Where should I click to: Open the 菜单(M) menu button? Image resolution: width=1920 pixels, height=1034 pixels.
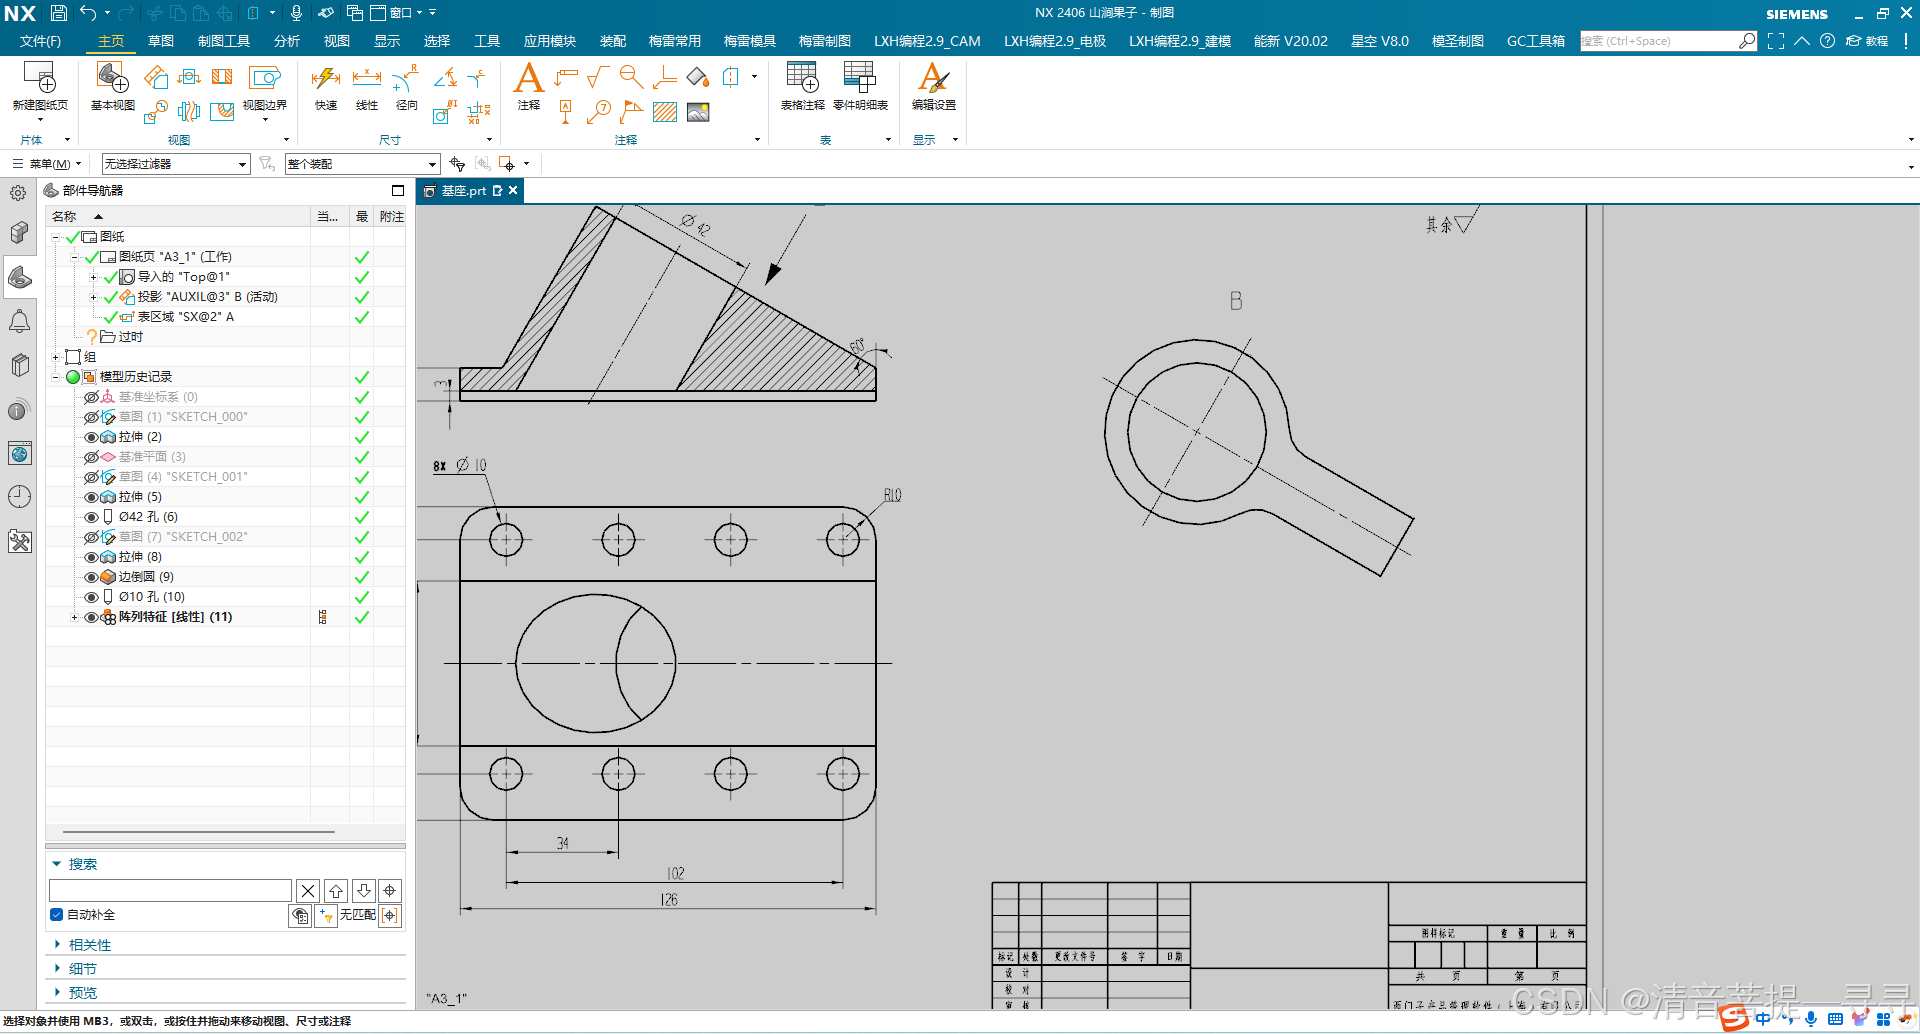[47, 164]
